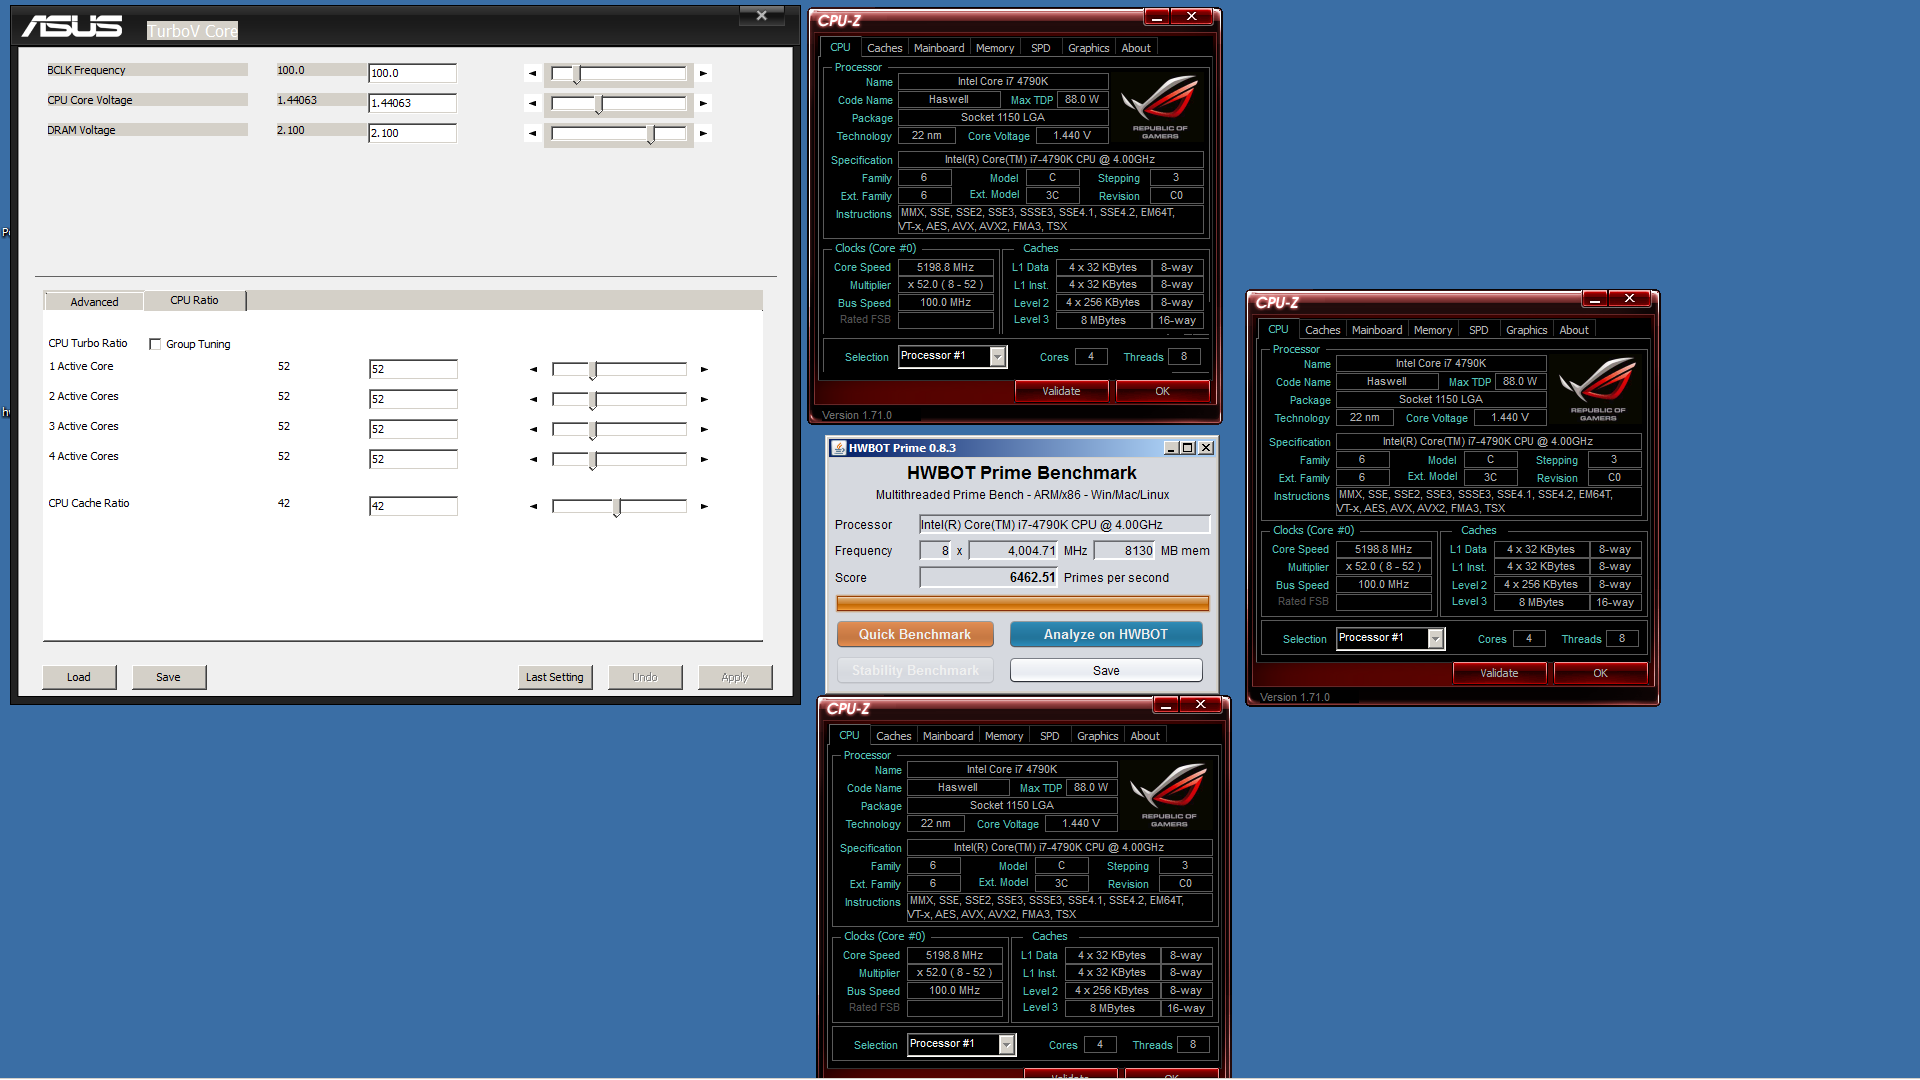Click the DRAM Voltage input field

[x=413, y=133]
